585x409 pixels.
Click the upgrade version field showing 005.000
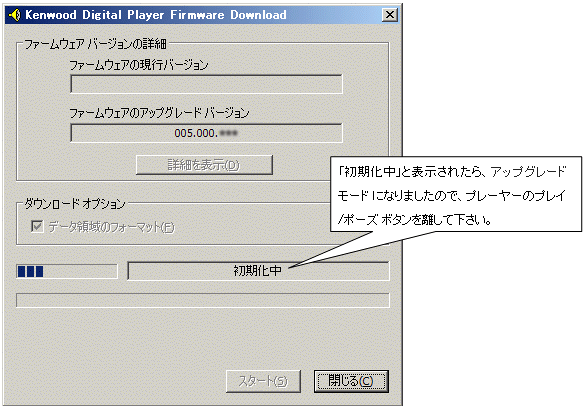tap(206, 133)
